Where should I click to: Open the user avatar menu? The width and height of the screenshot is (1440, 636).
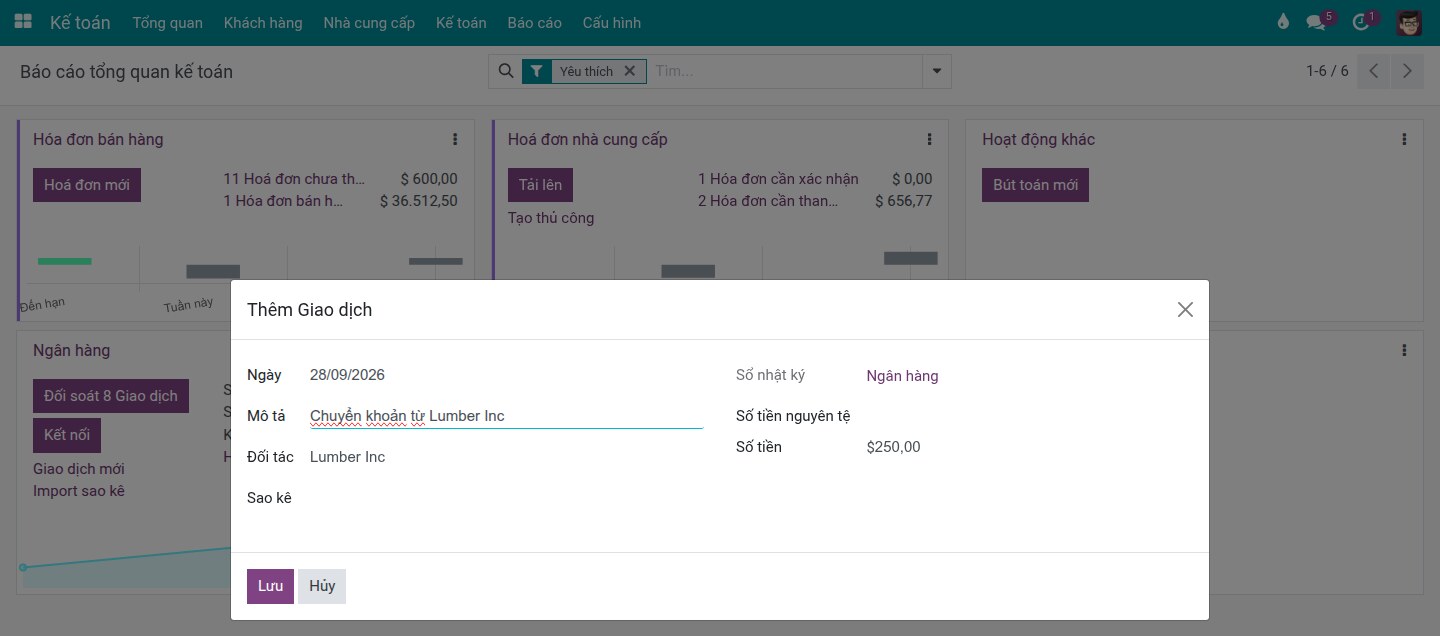[1409, 22]
